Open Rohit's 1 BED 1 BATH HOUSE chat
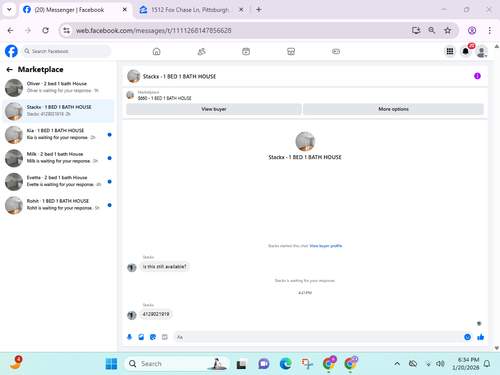 (x=58, y=205)
